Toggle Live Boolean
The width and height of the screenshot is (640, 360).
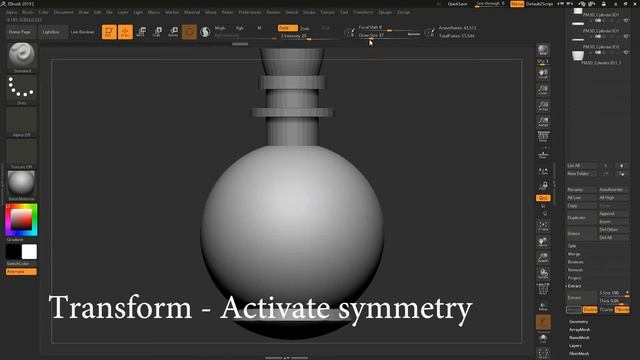tap(82, 32)
